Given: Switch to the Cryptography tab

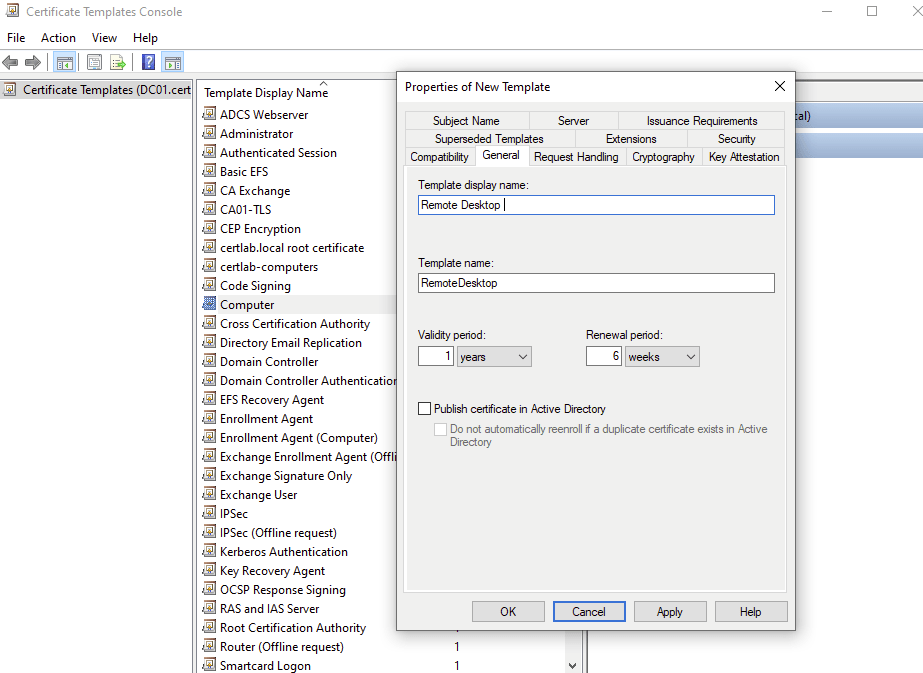Looking at the screenshot, I should coord(663,157).
